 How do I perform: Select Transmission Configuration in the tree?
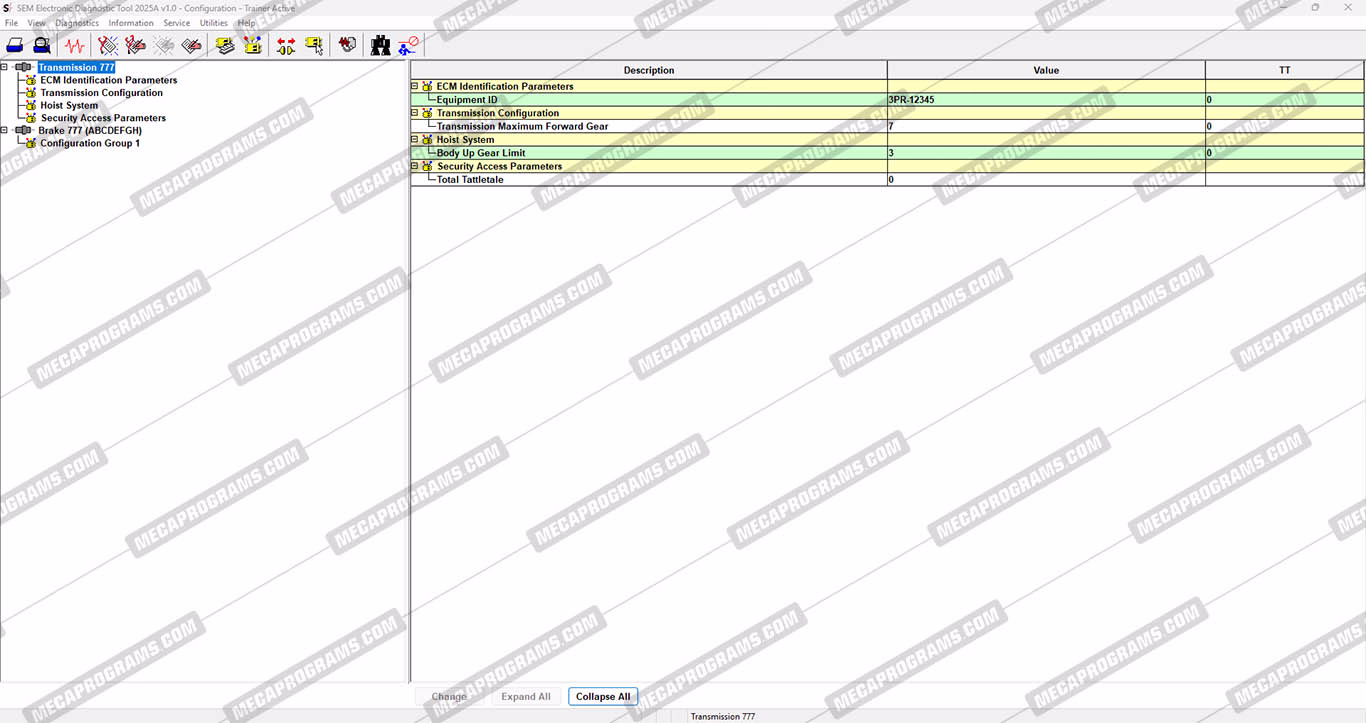(102, 93)
